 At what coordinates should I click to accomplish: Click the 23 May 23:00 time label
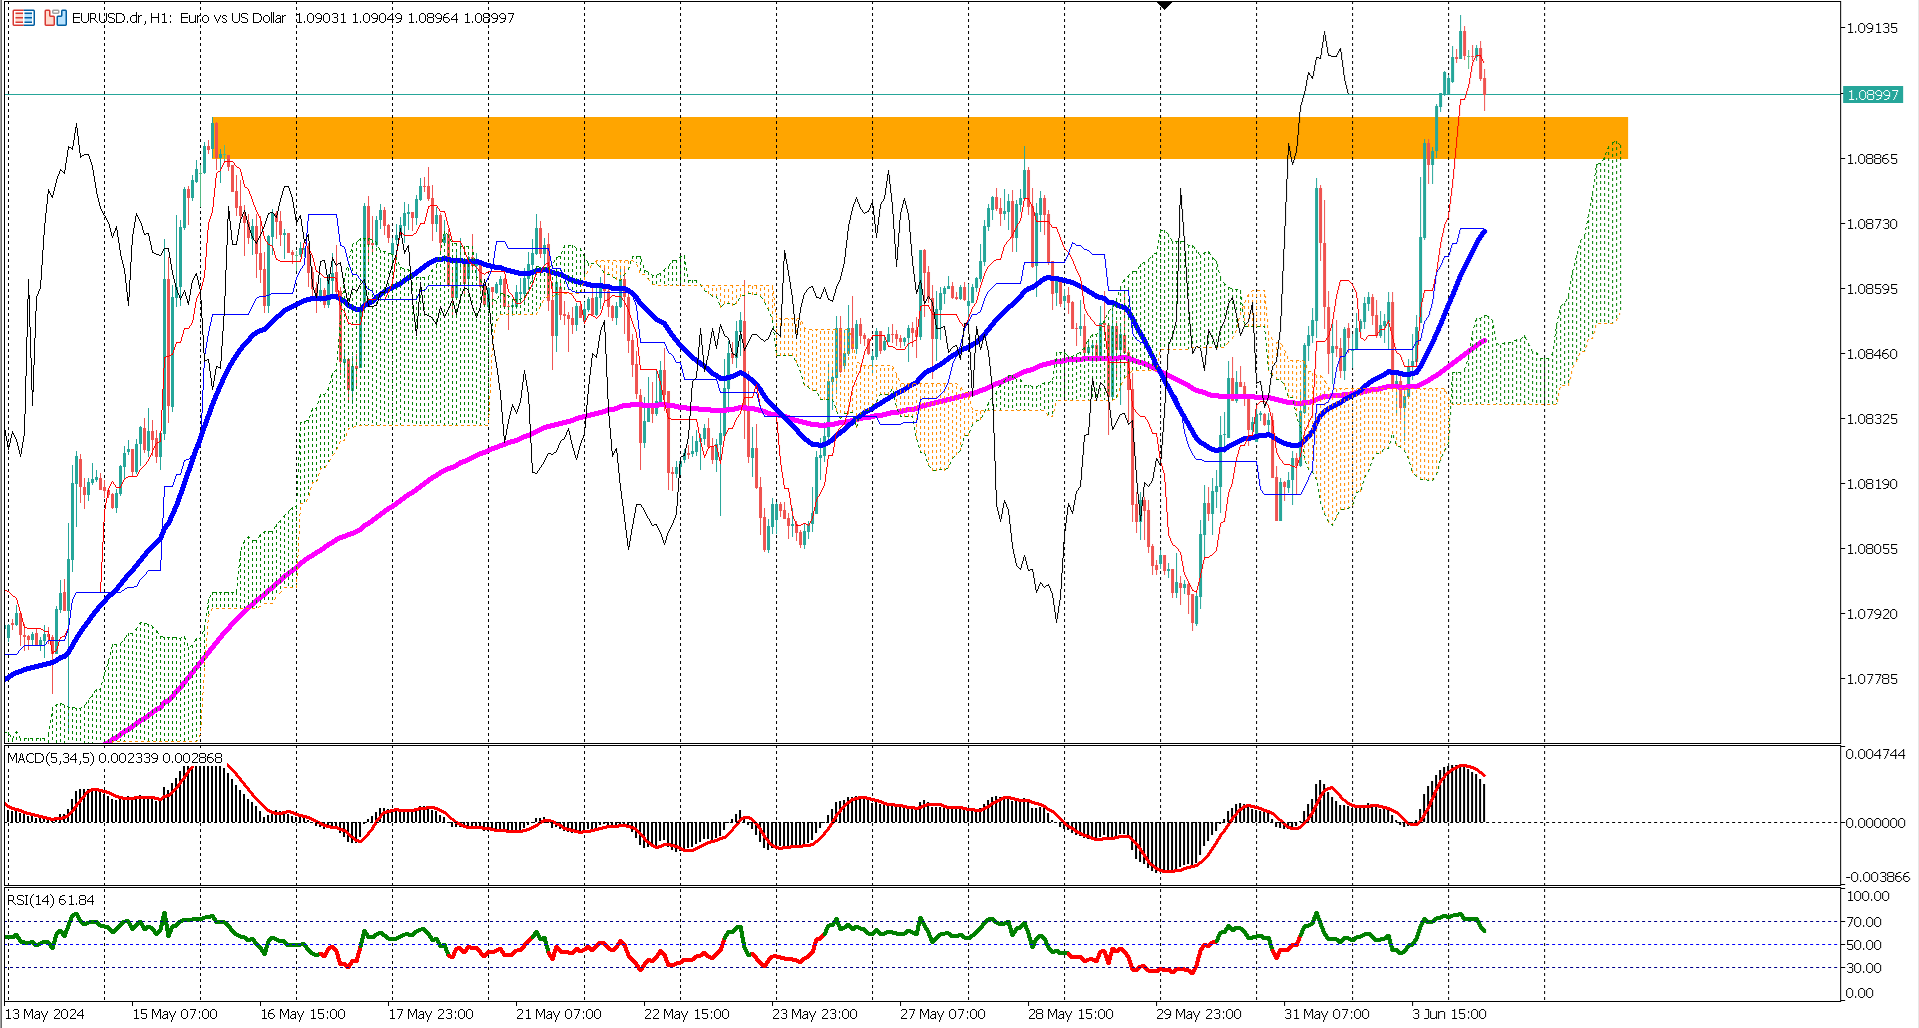pos(814,1014)
